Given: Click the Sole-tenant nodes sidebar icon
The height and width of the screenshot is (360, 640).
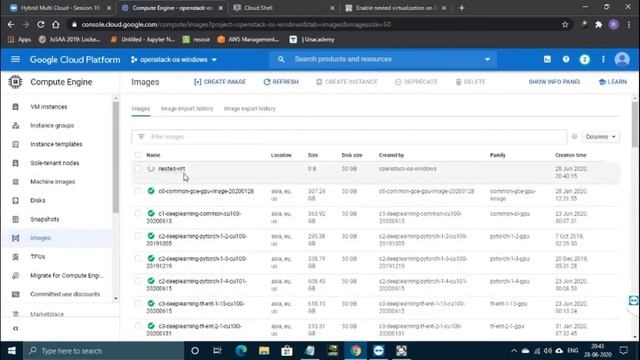Looking at the screenshot, I should click(16, 163).
